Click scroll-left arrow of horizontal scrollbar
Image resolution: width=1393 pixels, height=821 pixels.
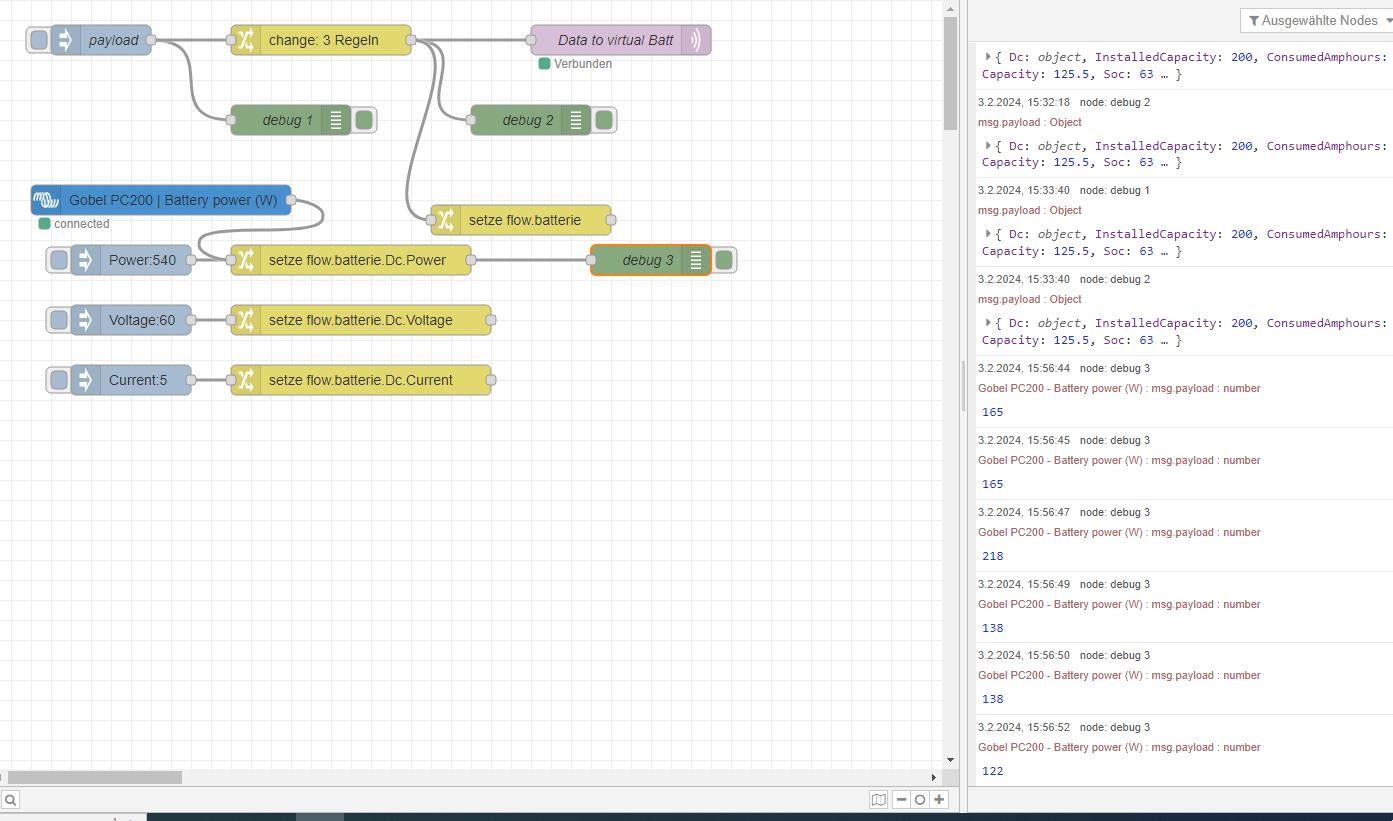tap(3, 777)
